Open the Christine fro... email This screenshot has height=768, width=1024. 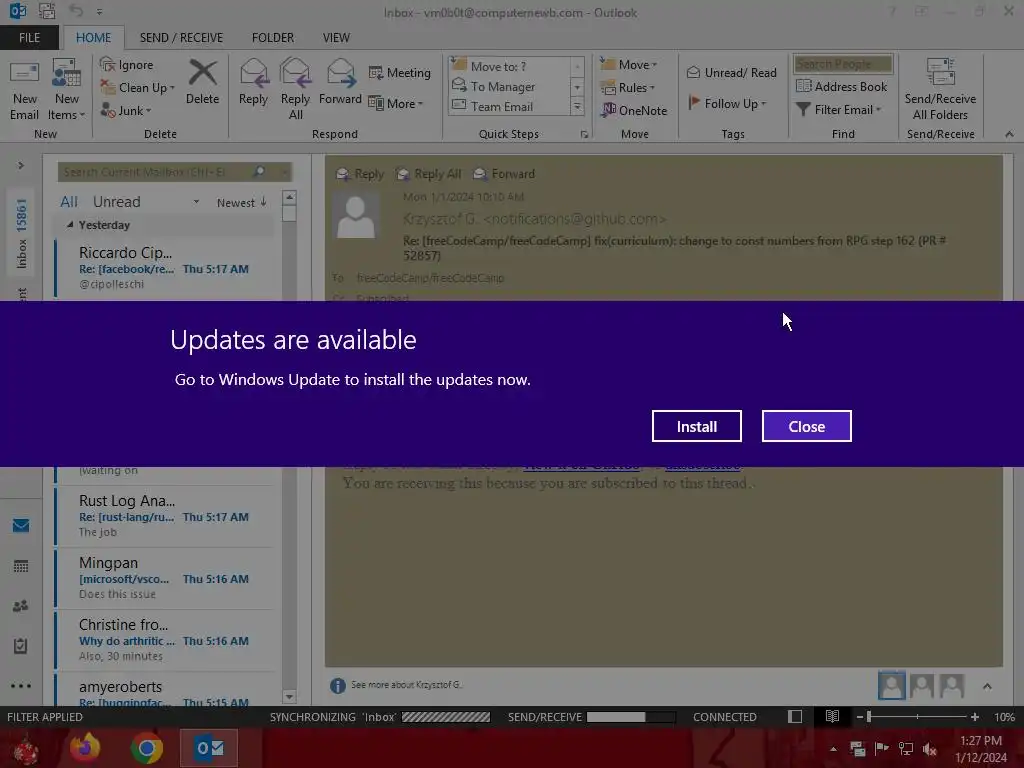click(164, 639)
